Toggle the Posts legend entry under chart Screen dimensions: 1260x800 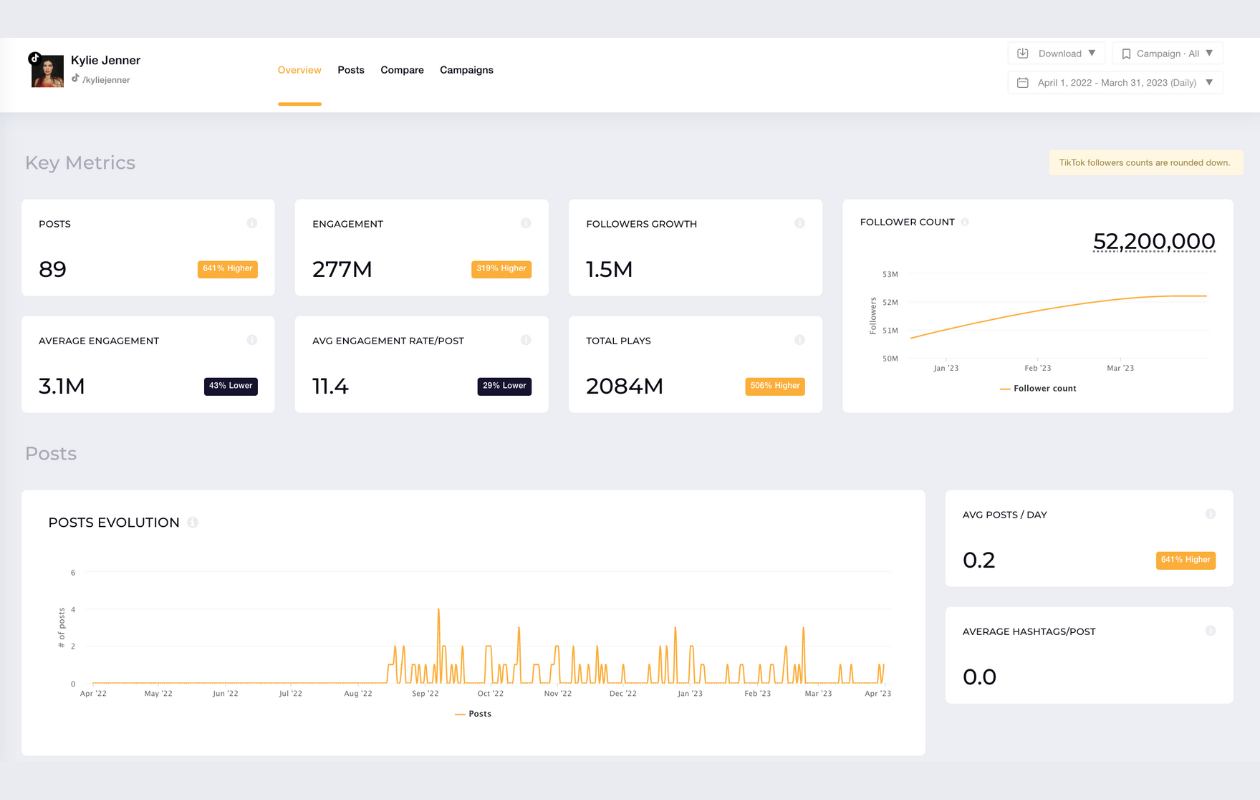coord(473,714)
